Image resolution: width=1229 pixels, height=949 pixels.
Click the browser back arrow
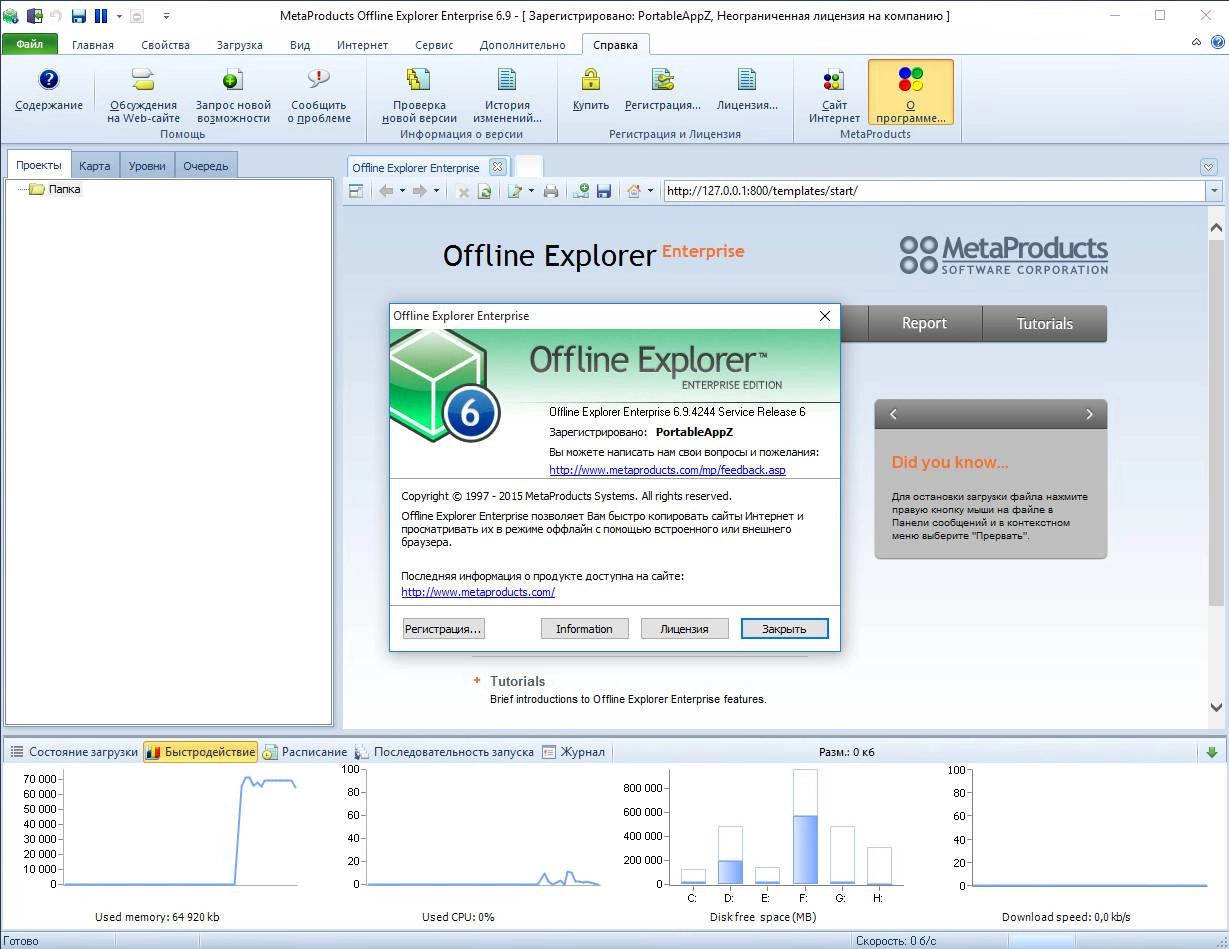(386, 191)
